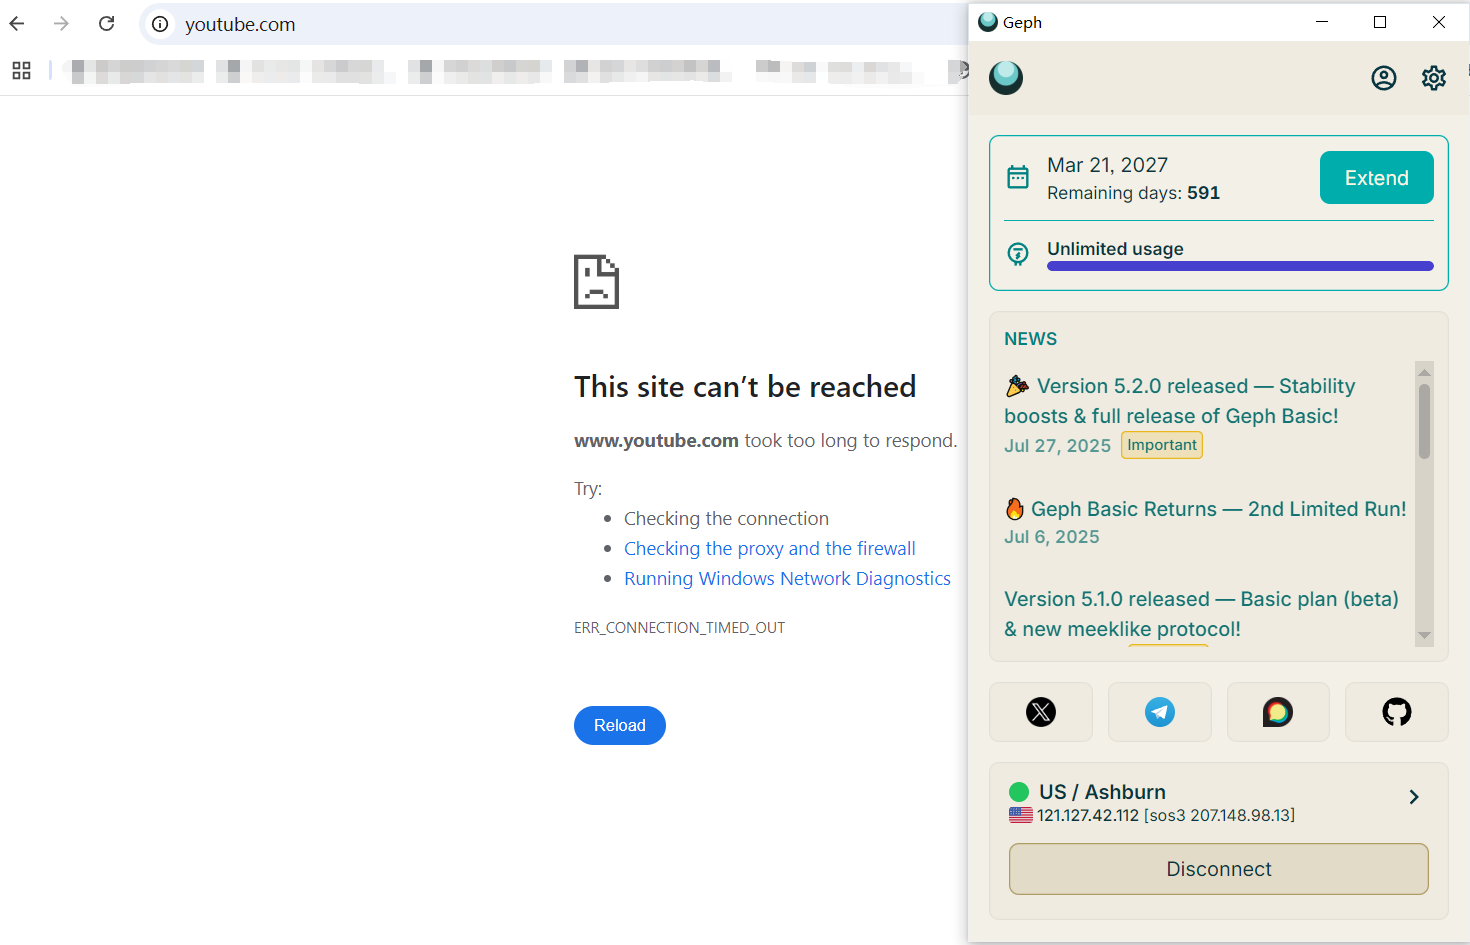The height and width of the screenshot is (945, 1470).
Task: Click the NEWS section heading
Action: coord(1030,339)
